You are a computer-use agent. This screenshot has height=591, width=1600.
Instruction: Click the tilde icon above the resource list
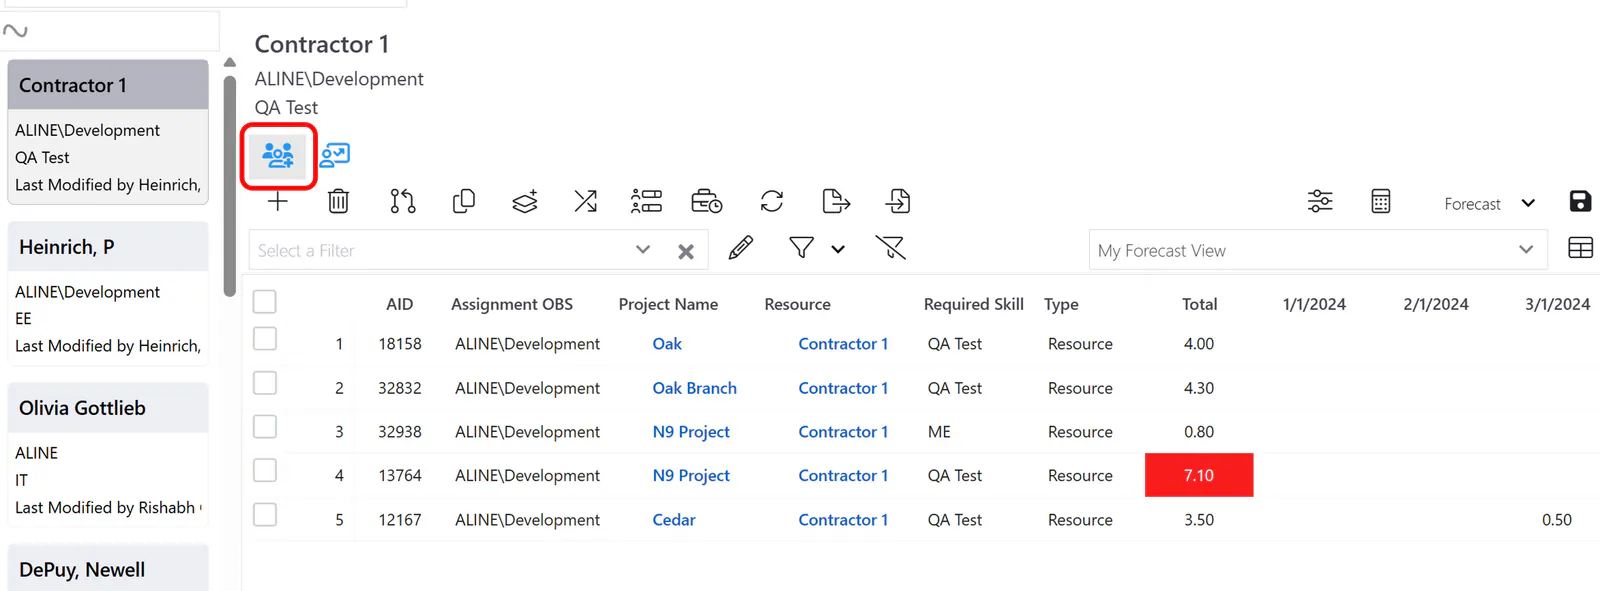[15, 31]
